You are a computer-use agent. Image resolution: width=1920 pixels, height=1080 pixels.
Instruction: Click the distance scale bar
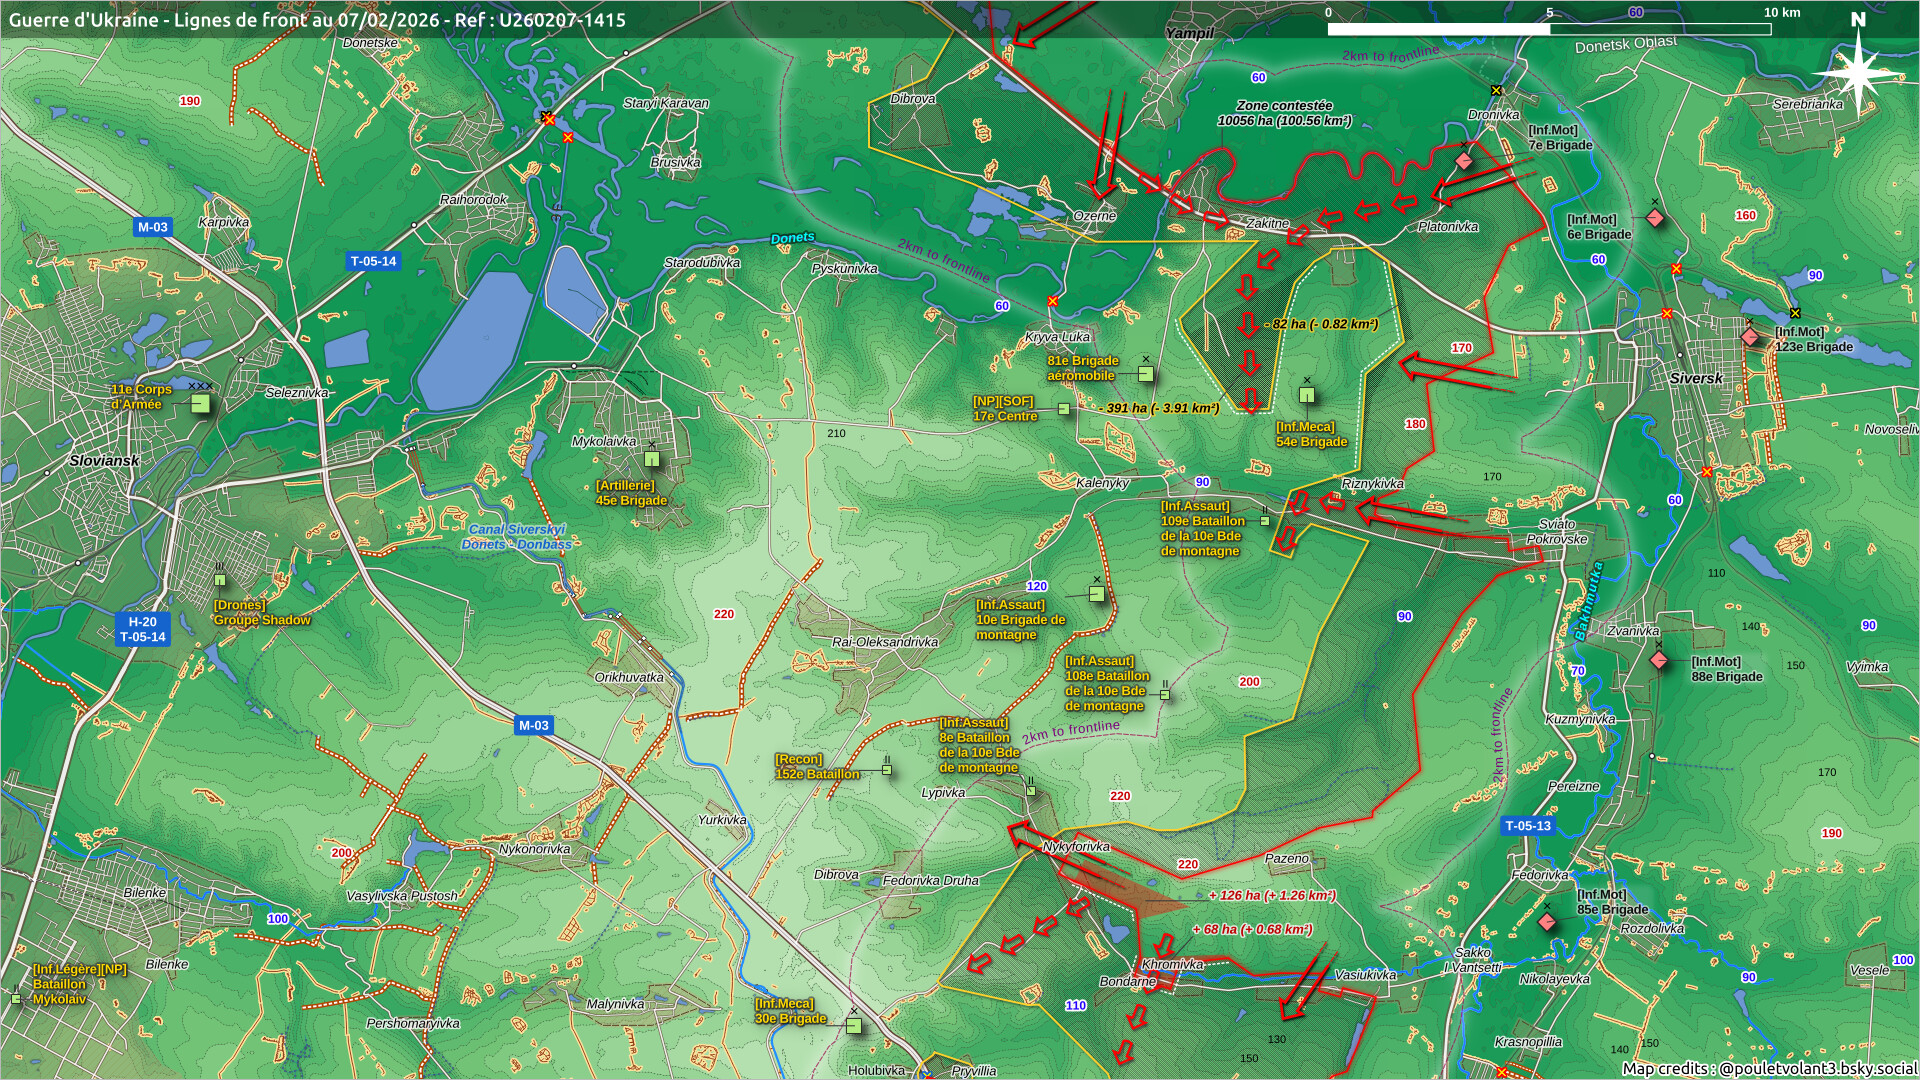pos(1548,29)
